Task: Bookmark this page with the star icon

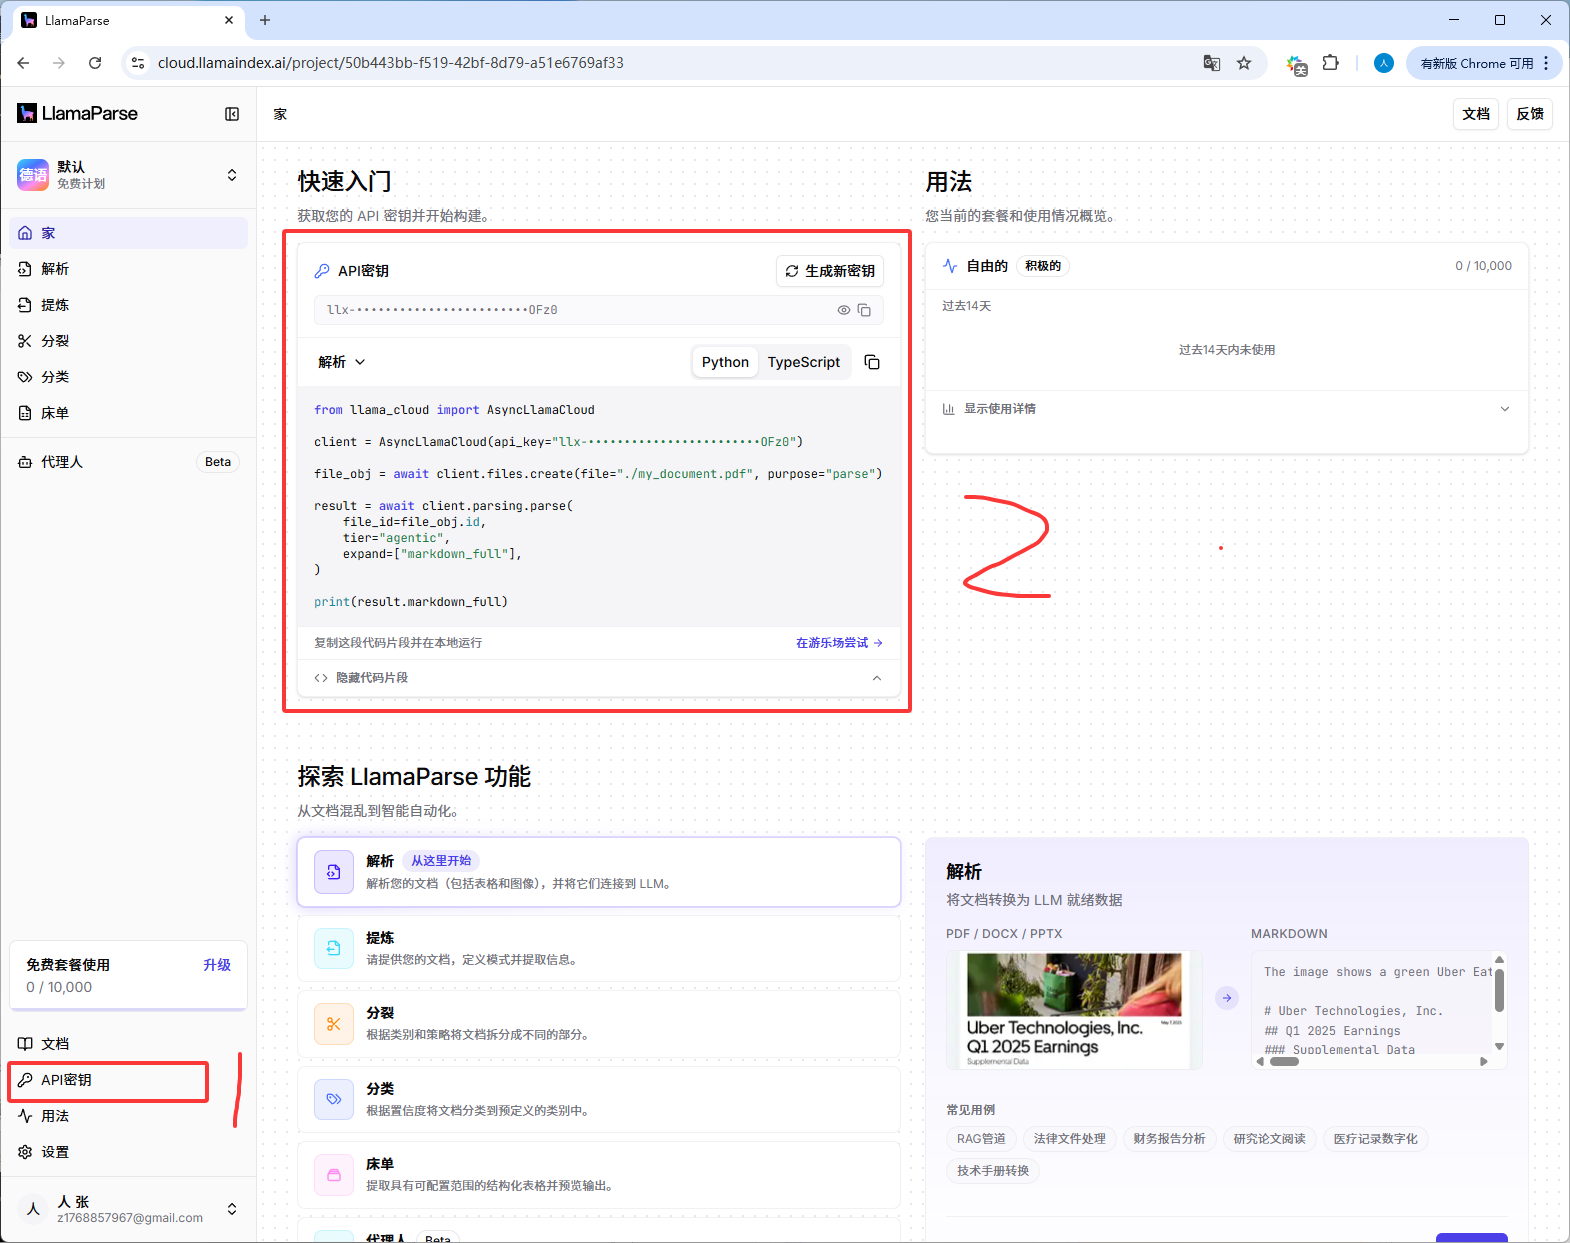Action: [1244, 63]
